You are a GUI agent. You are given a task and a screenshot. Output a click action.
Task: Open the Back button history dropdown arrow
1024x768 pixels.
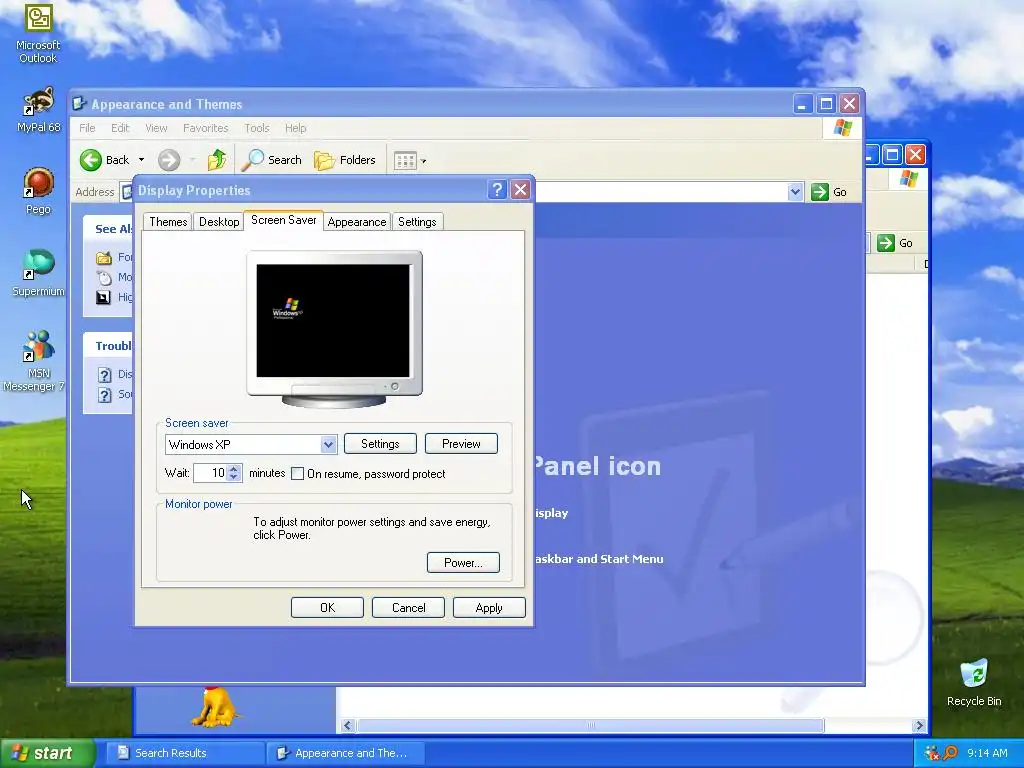coord(141,160)
